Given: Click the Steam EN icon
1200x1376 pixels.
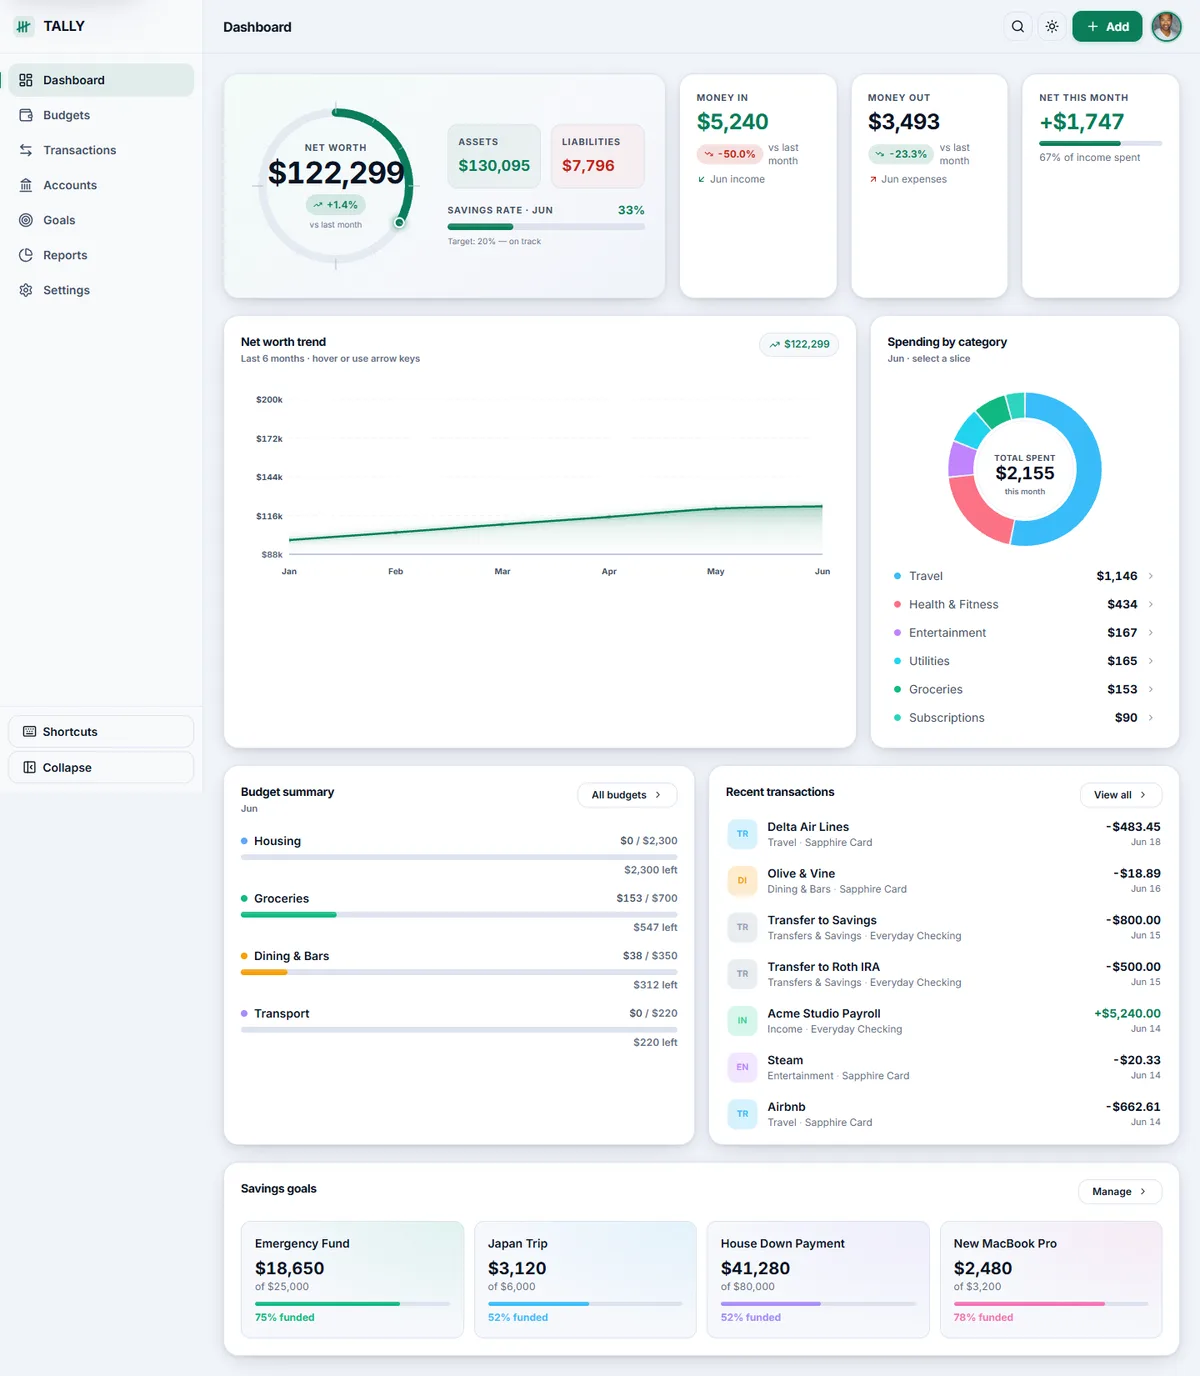Looking at the screenshot, I should pyautogui.click(x=742, y=1067).
